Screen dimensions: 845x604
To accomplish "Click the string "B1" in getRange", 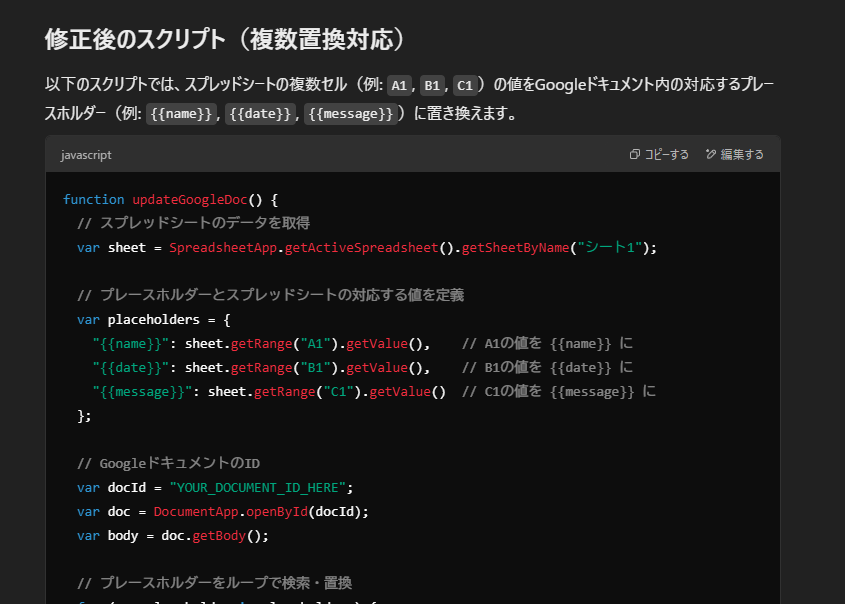I will coord(315,367).
